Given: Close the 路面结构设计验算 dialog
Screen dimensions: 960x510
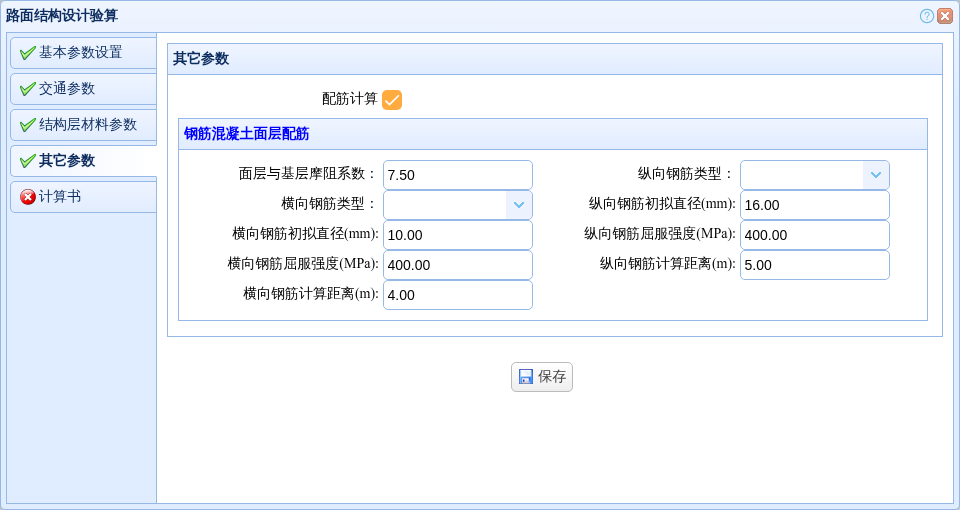Looking at the screenshot, I should pos(944,16).
